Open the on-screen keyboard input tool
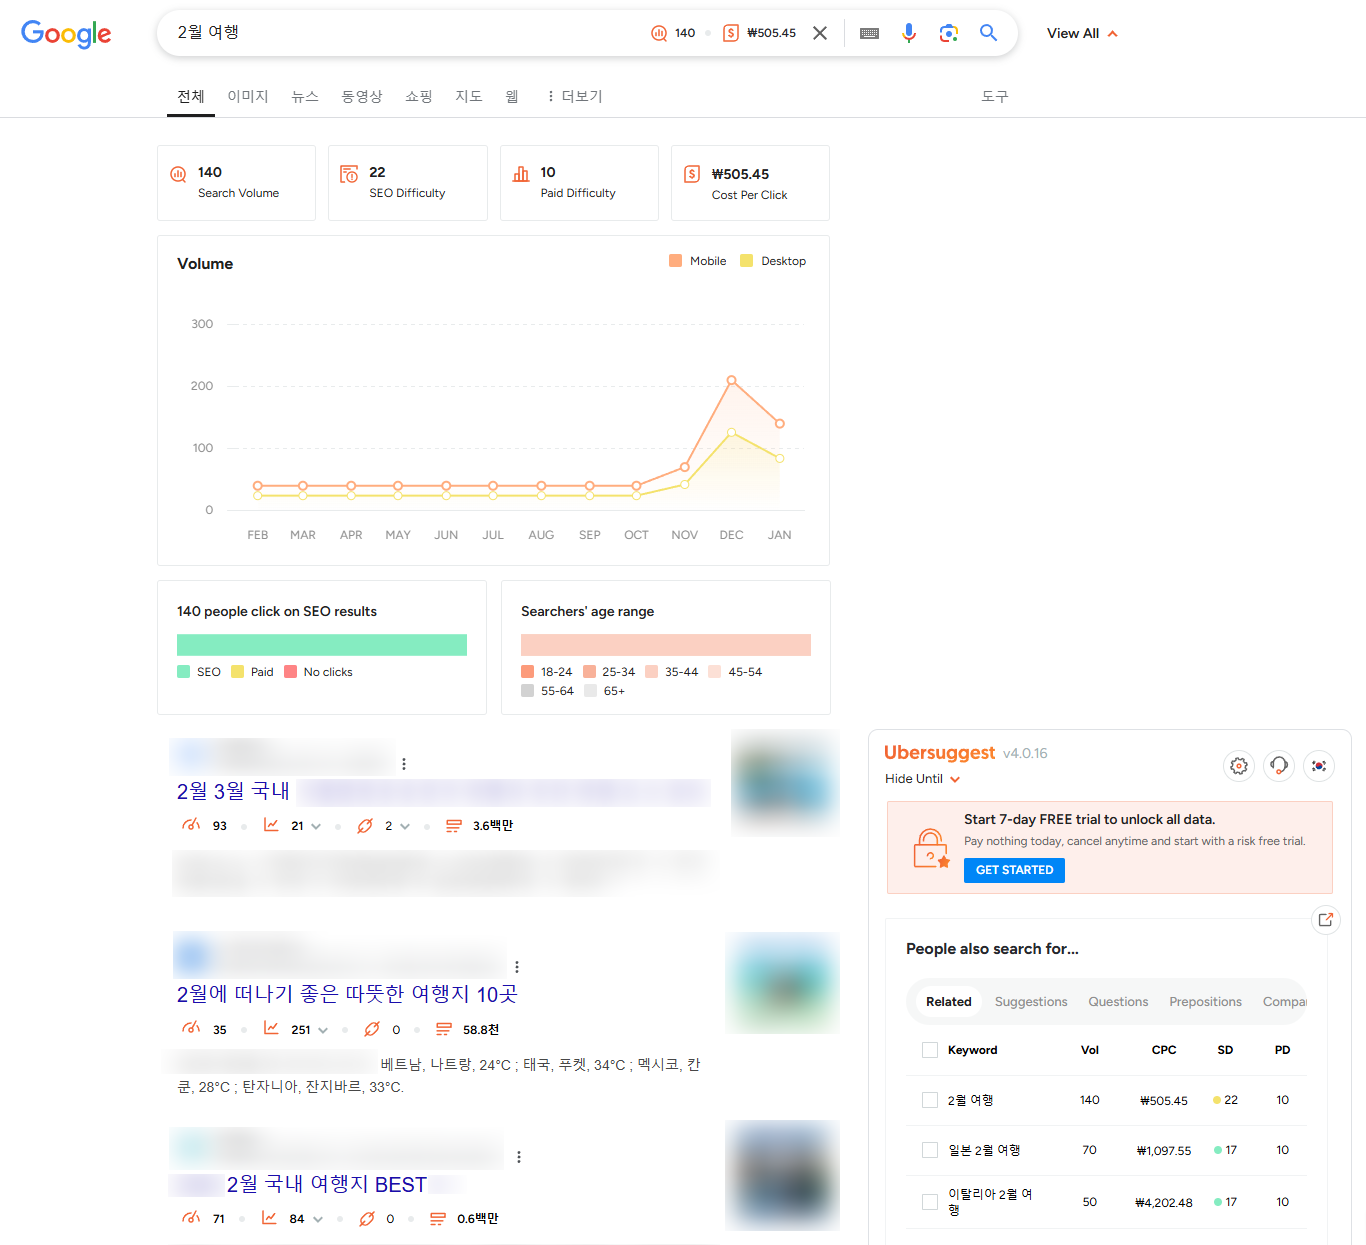Screen dimensions: 1366x1245 [869, 33]
